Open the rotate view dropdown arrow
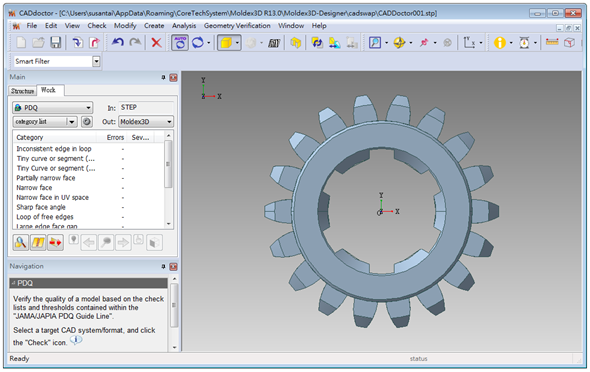 (x=208, y=43)
